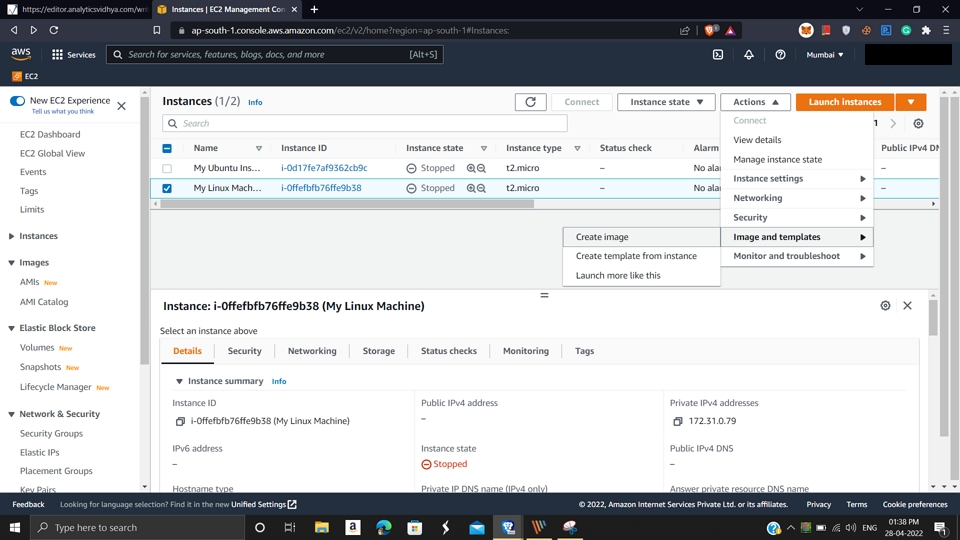Check the My Ubuntu instance row

click(x=167, y=168)
